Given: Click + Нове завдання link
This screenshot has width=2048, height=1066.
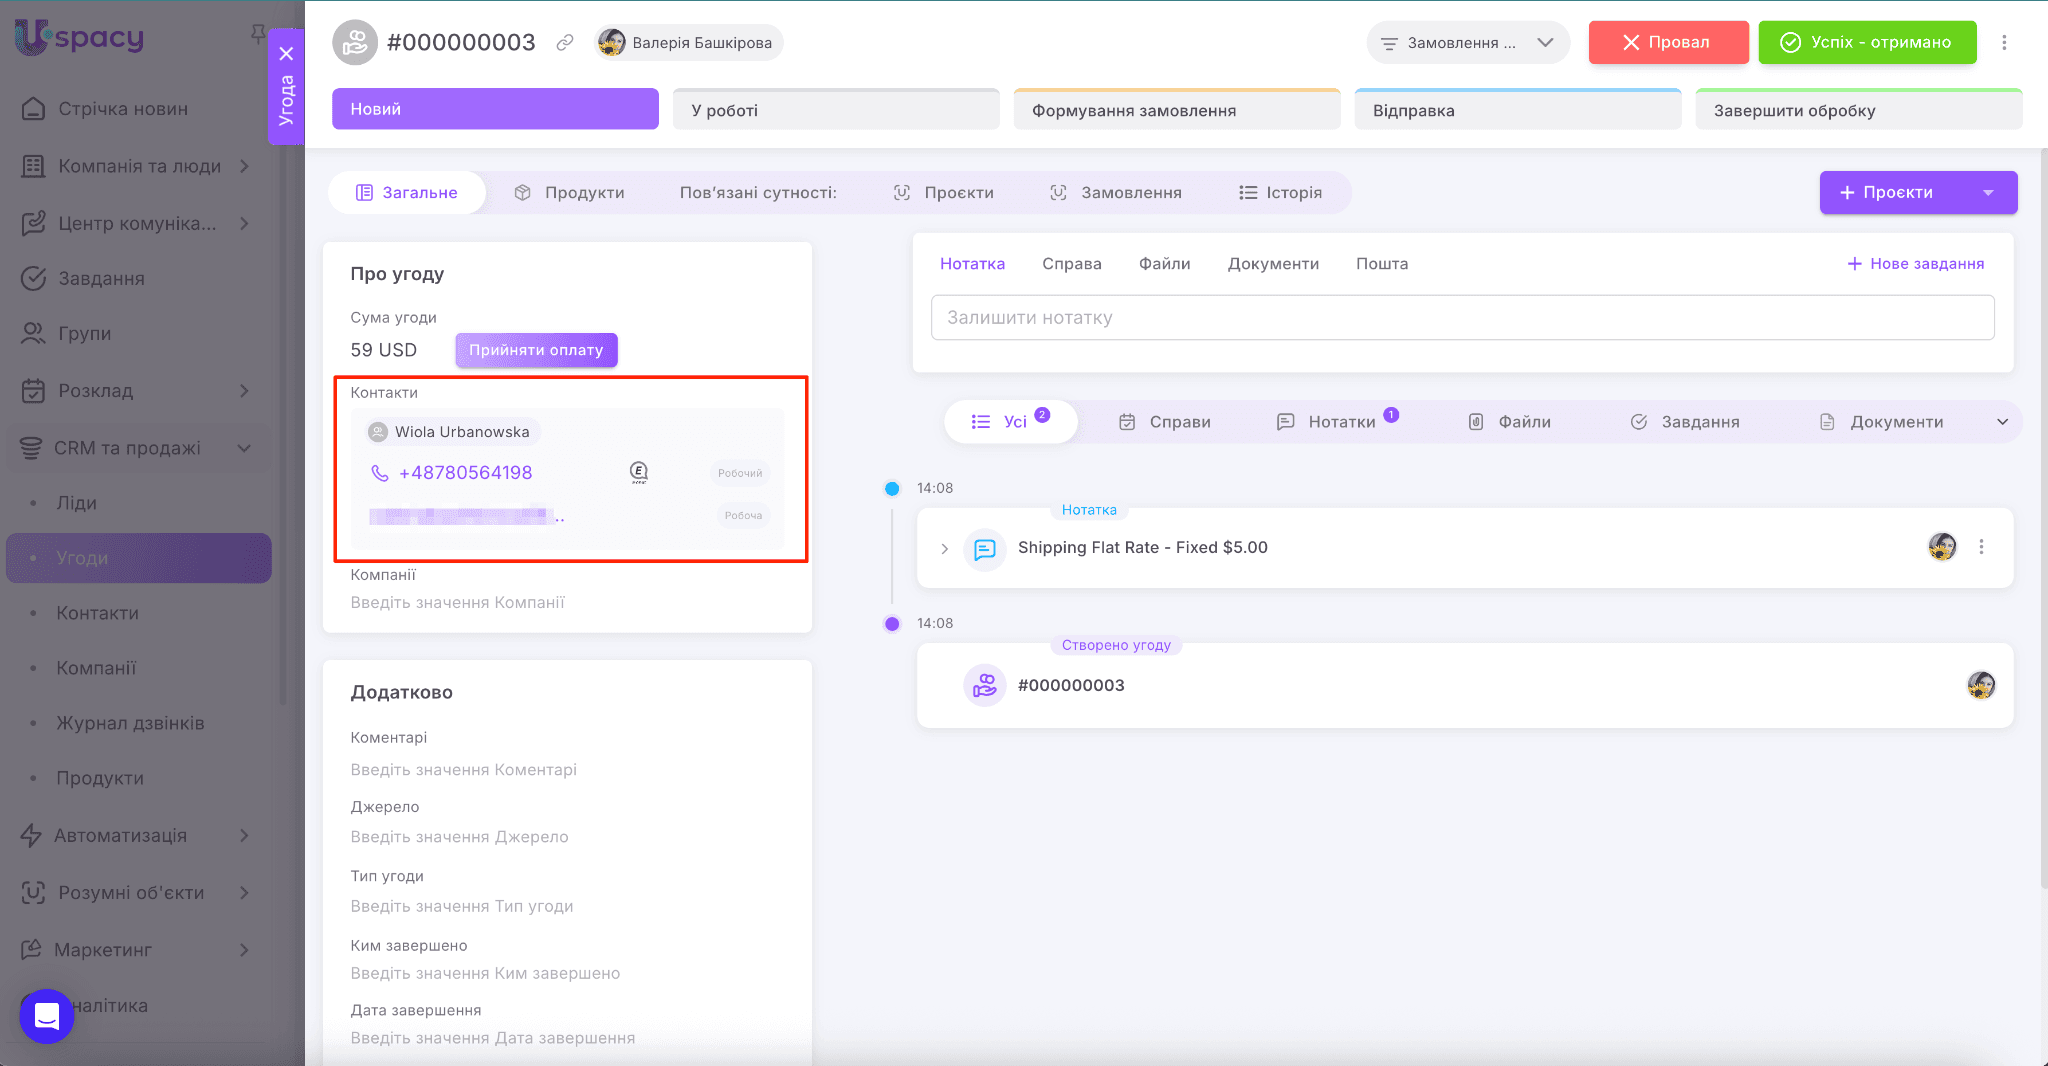Looking at the screenshot, I should (1915, 263).
